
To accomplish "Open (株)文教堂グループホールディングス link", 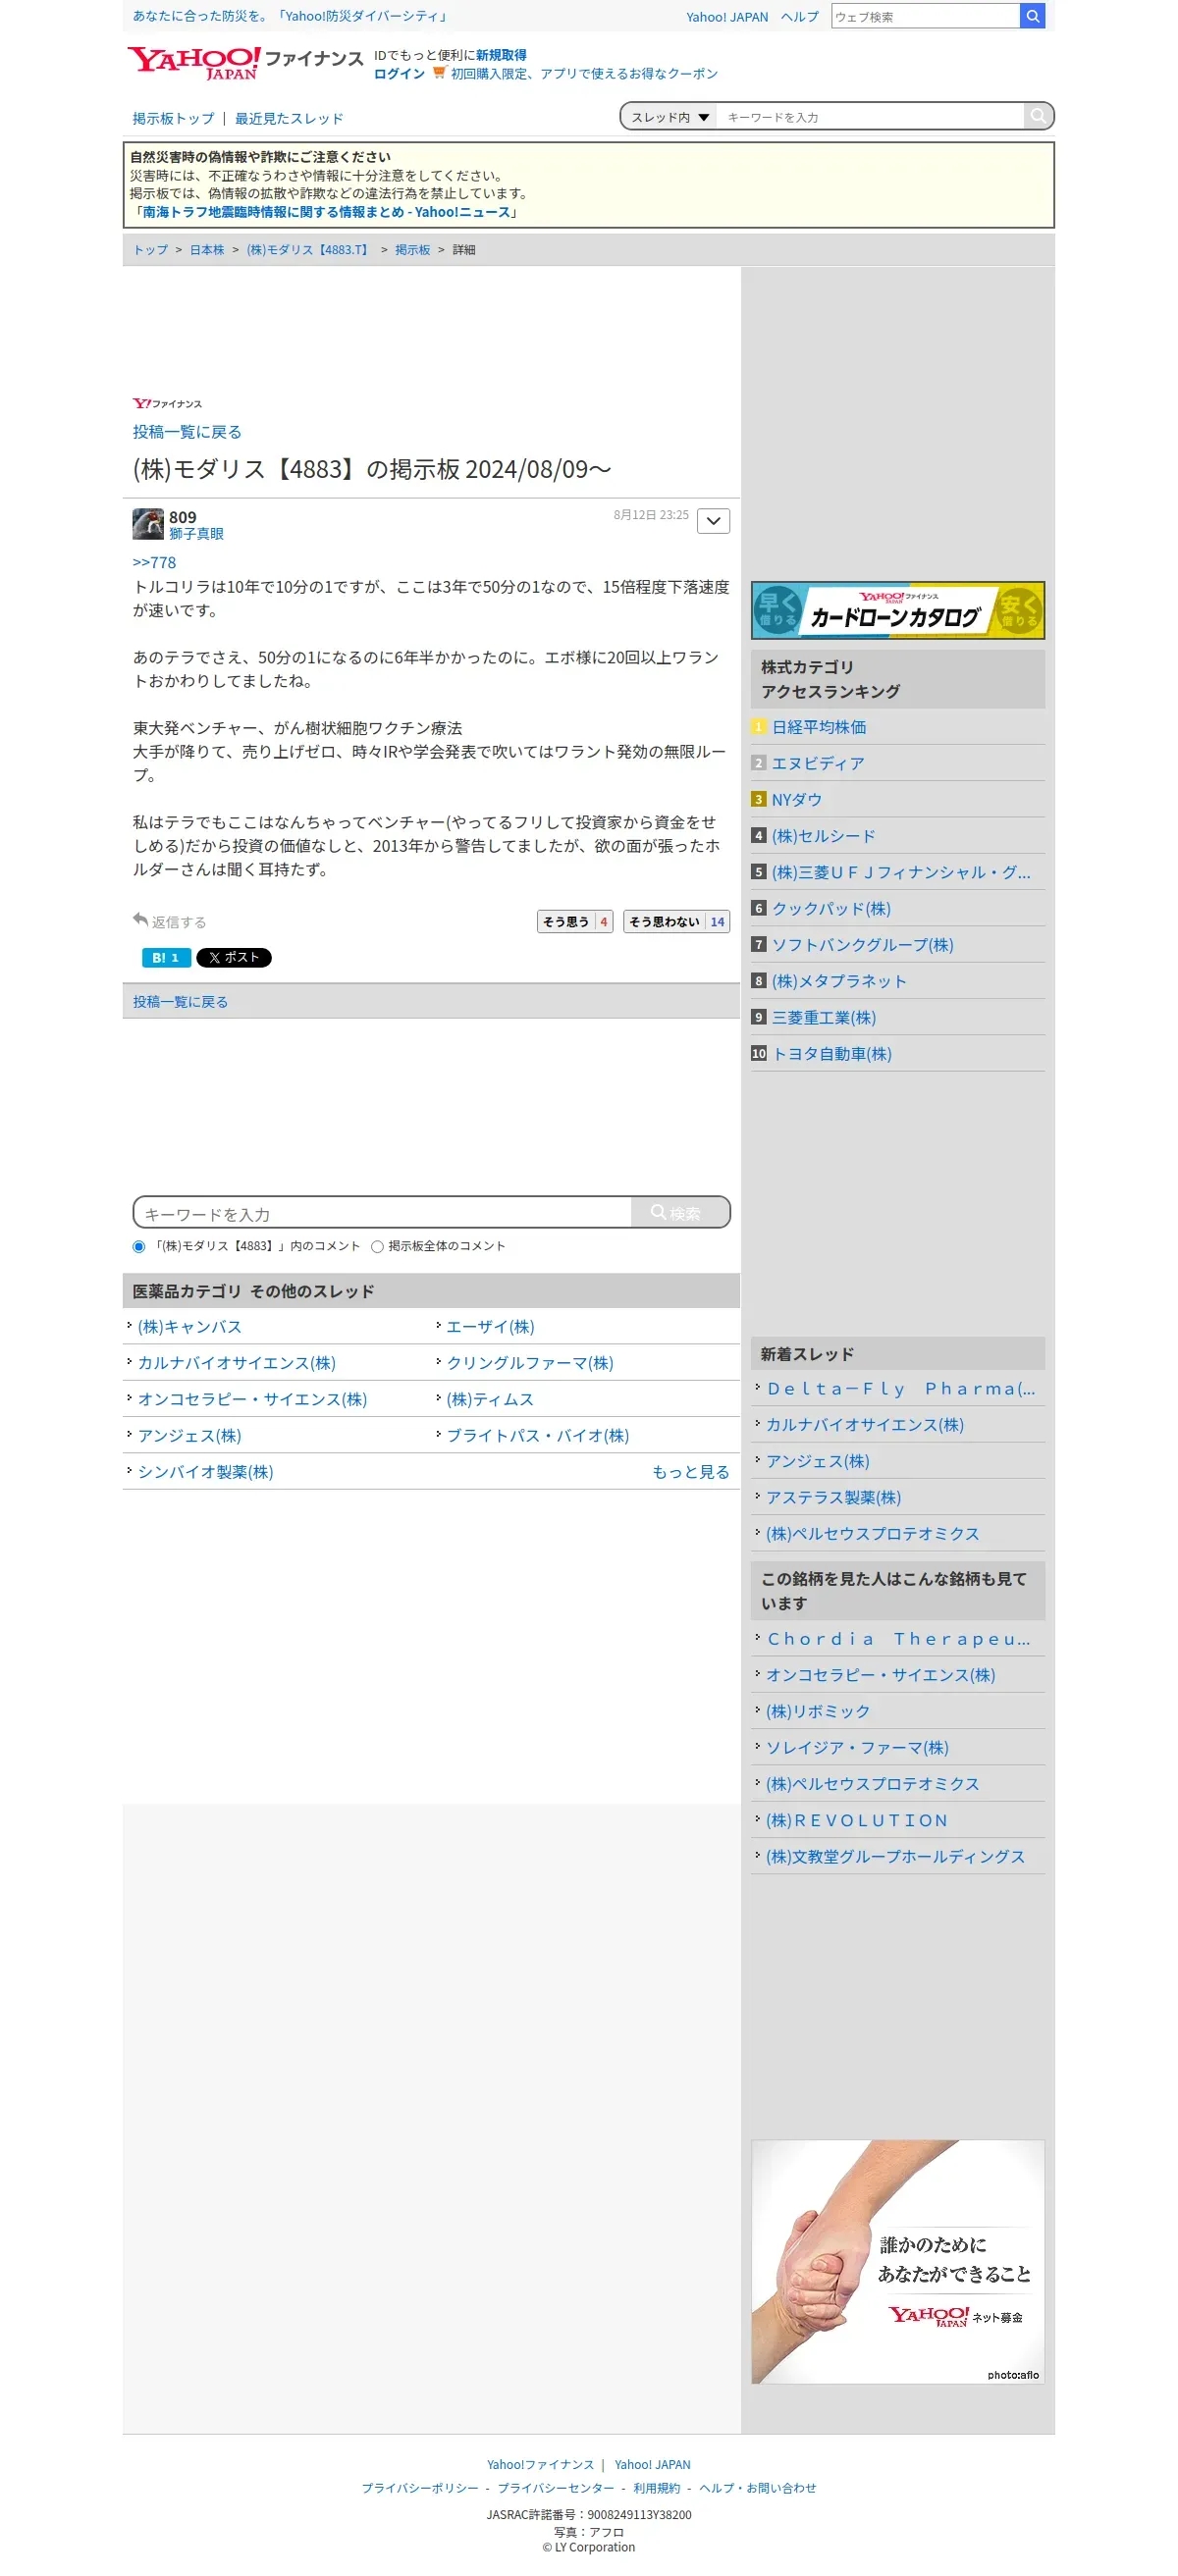I will tap(895, 1857).
